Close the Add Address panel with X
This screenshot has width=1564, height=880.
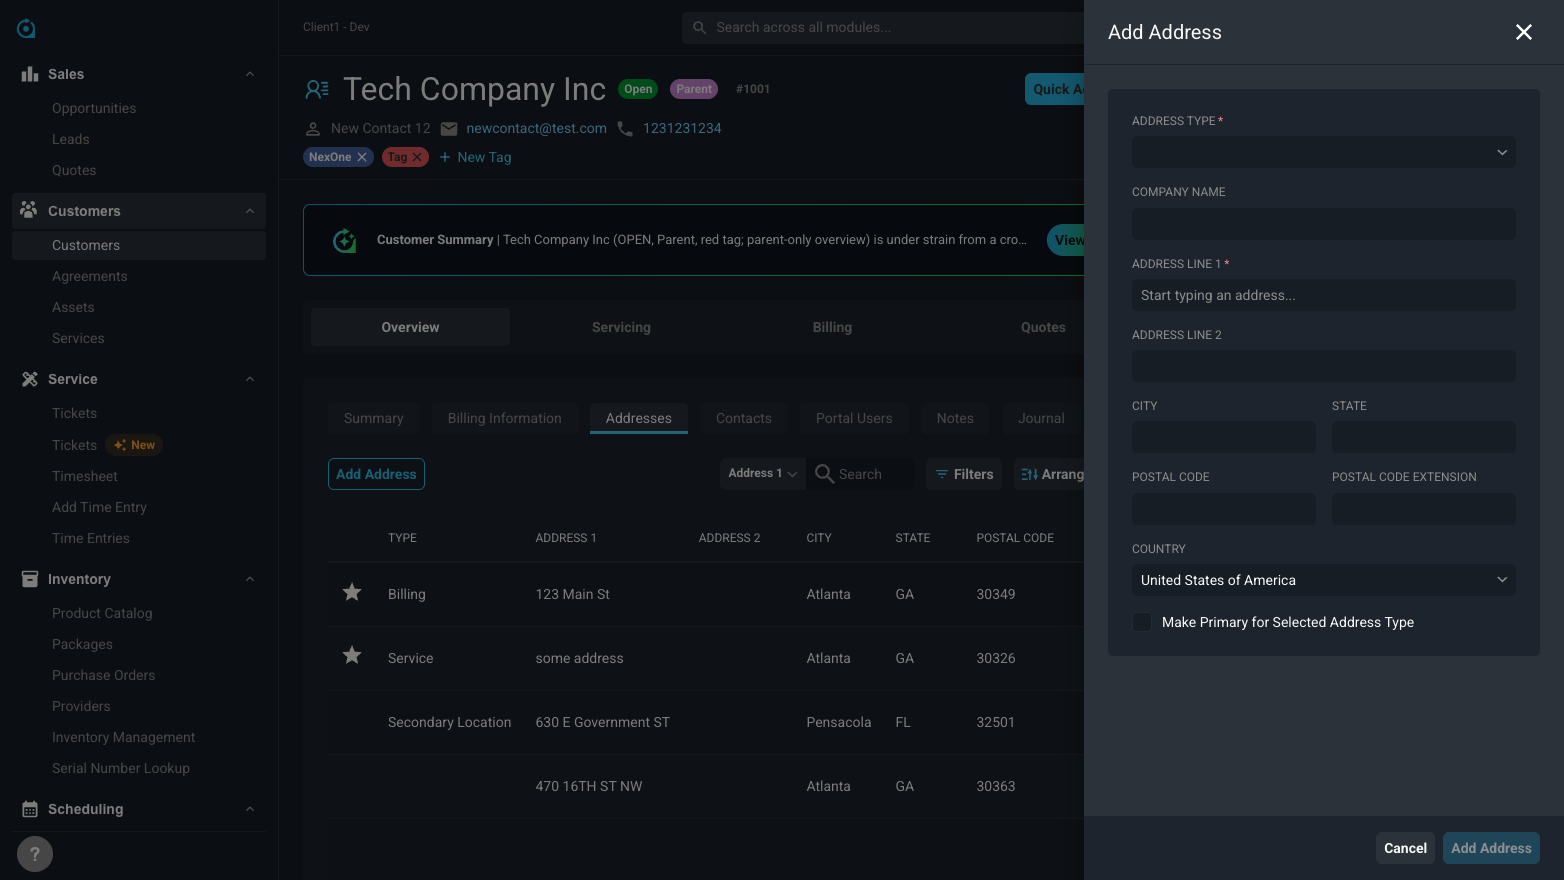pos(1523,32)
